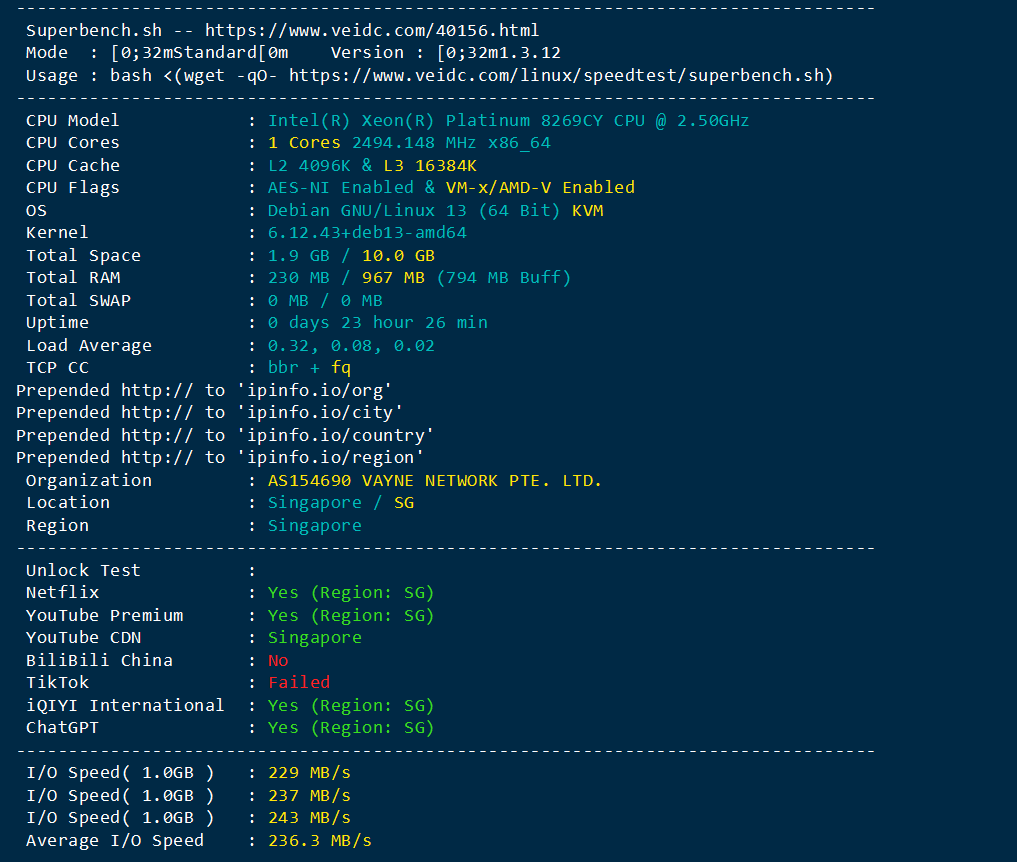Viewport: 1017px width, 862px height.
Task: Click the 'AES-NI Enabled' flag text
Action: (x=341, y=187)
